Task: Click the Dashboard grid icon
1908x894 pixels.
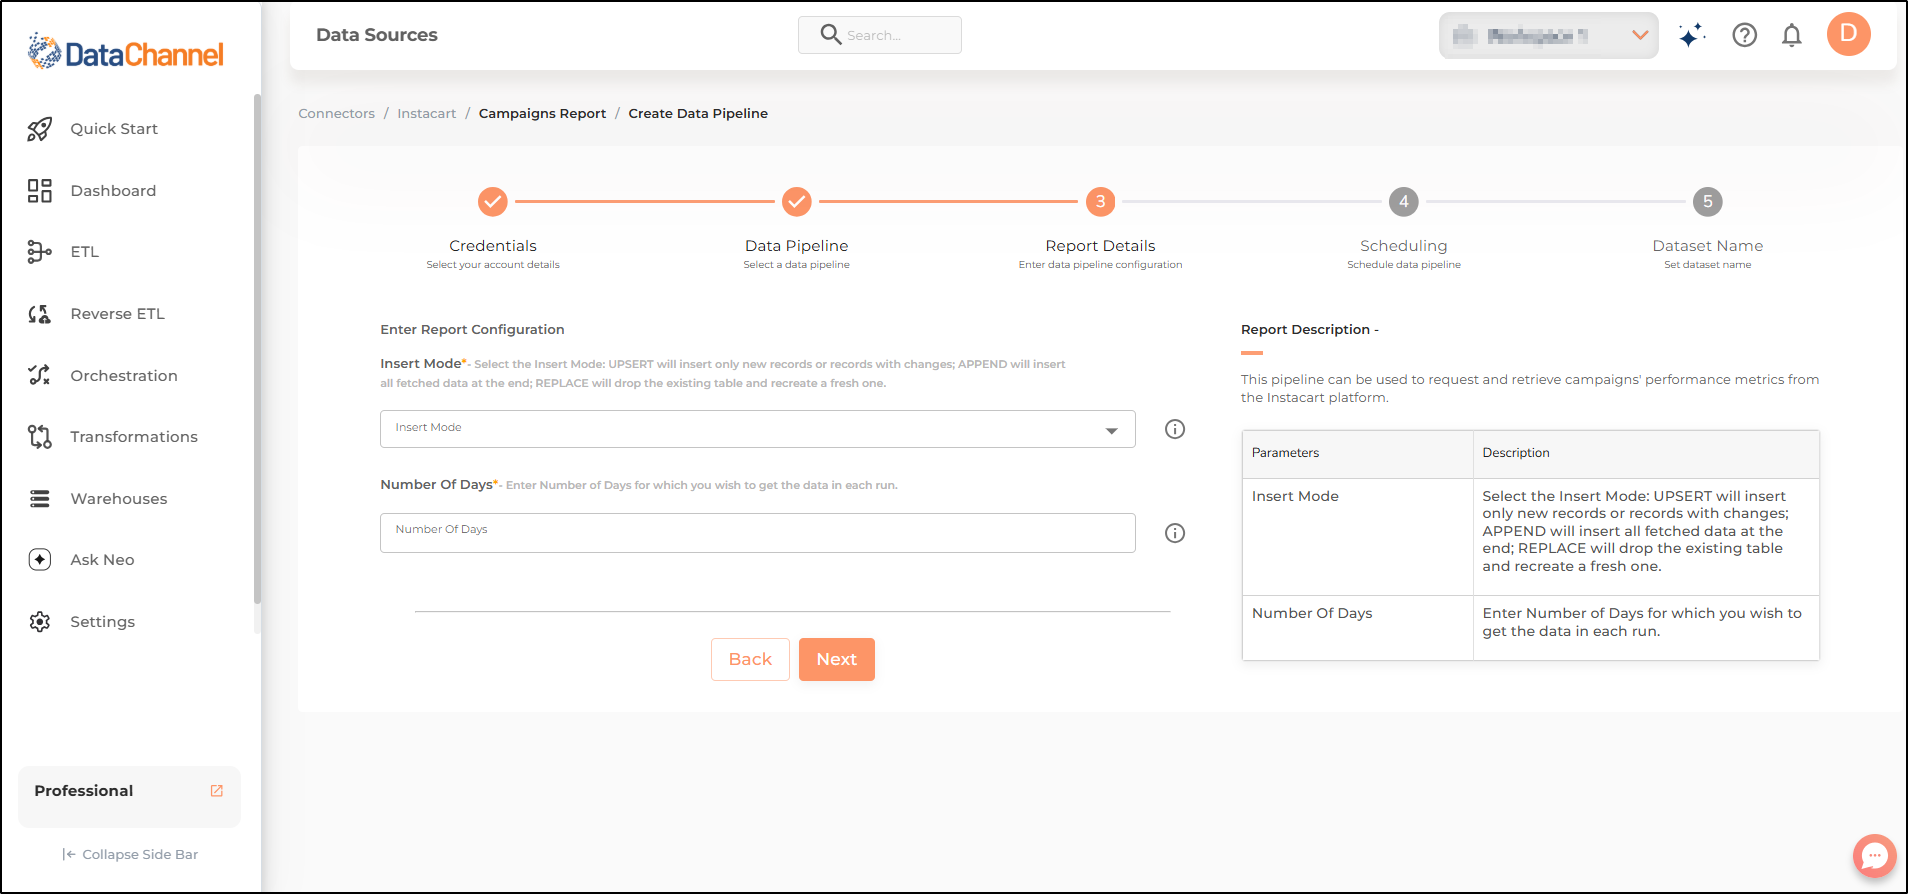Action: (39, 191)
